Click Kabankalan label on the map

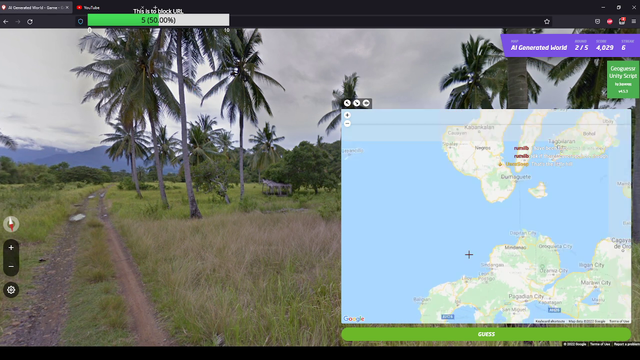(x=479, y=127)
